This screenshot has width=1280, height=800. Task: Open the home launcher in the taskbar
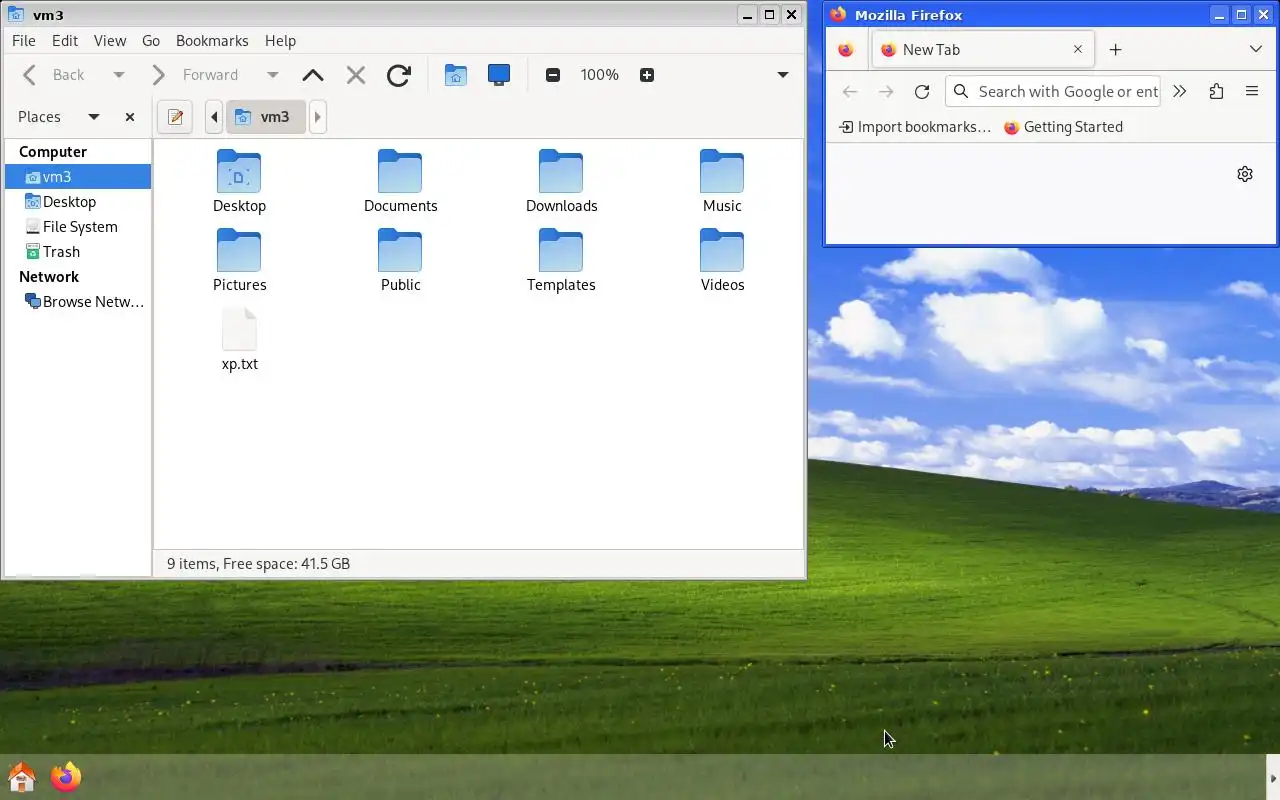22,777
